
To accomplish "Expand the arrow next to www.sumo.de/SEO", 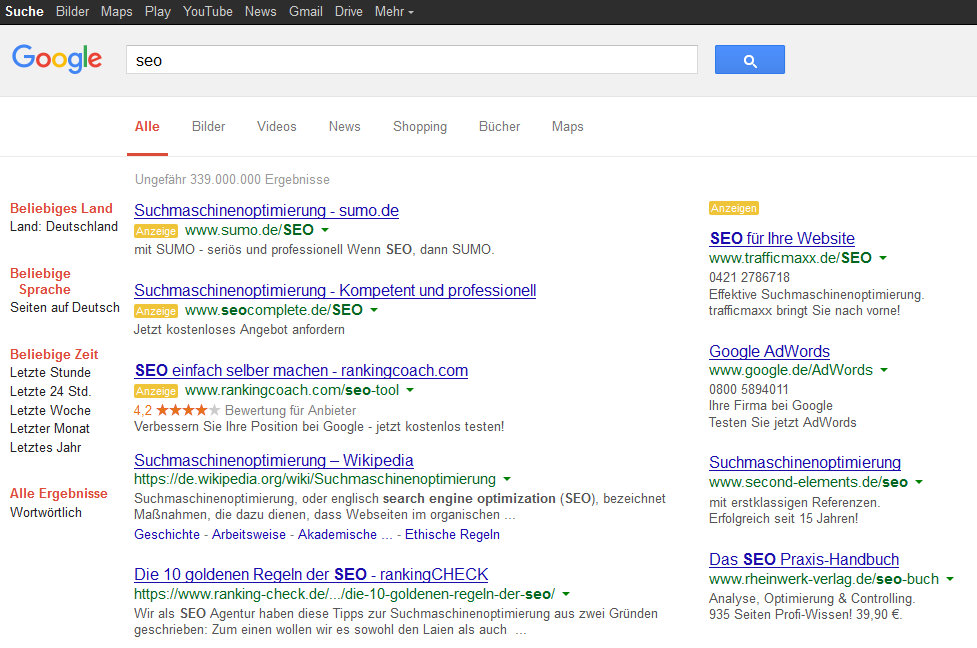I will [x=325, y=230].
